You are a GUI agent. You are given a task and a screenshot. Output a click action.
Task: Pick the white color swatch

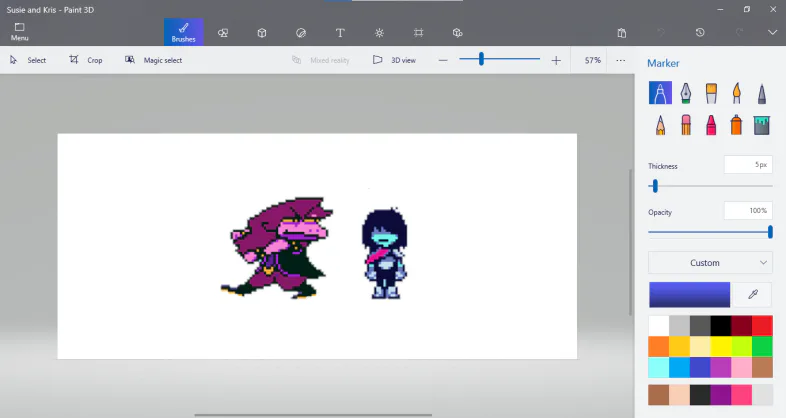(x=659, y=326)
